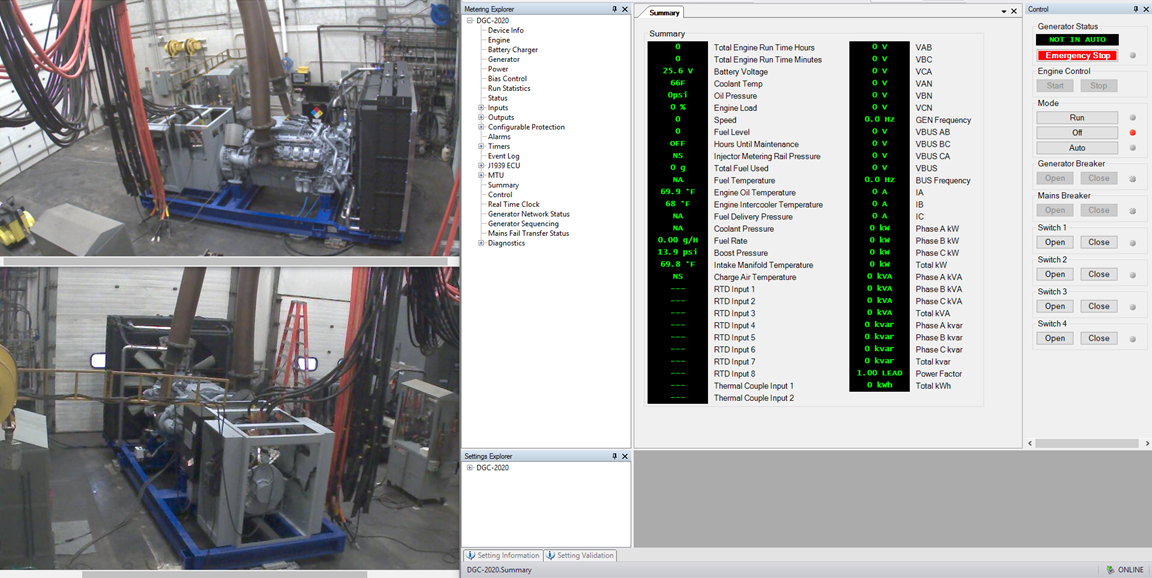The height and width of the screenshot is (578, 1152).
Task: Expand DGC-2020 in Settings Explorer
Action: (470, 468)
